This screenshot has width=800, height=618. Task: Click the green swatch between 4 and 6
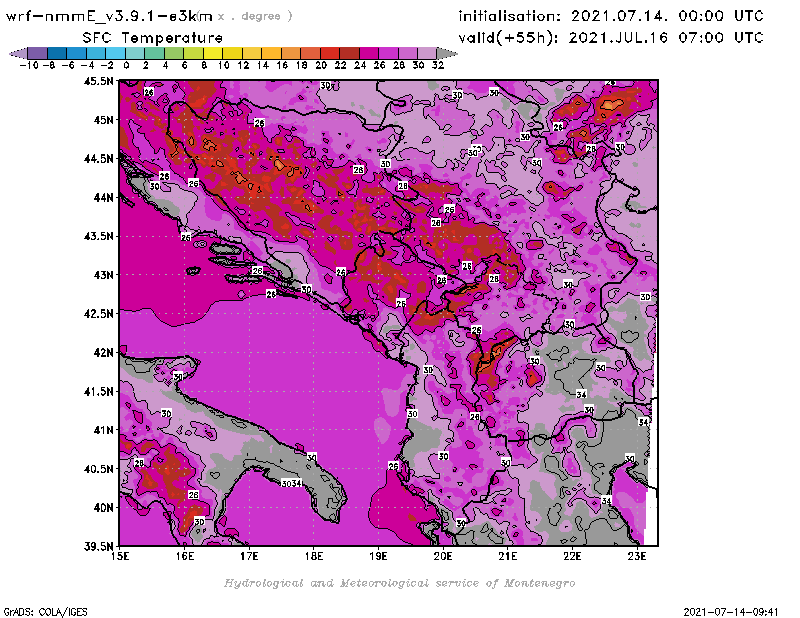173,53
